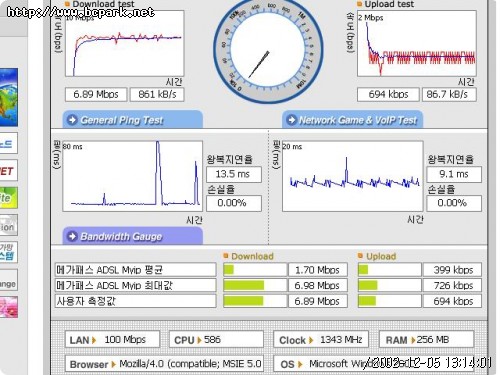
Task: Click the 13.5 ms round-trip delay value
Action: click(x=234, y=174)
